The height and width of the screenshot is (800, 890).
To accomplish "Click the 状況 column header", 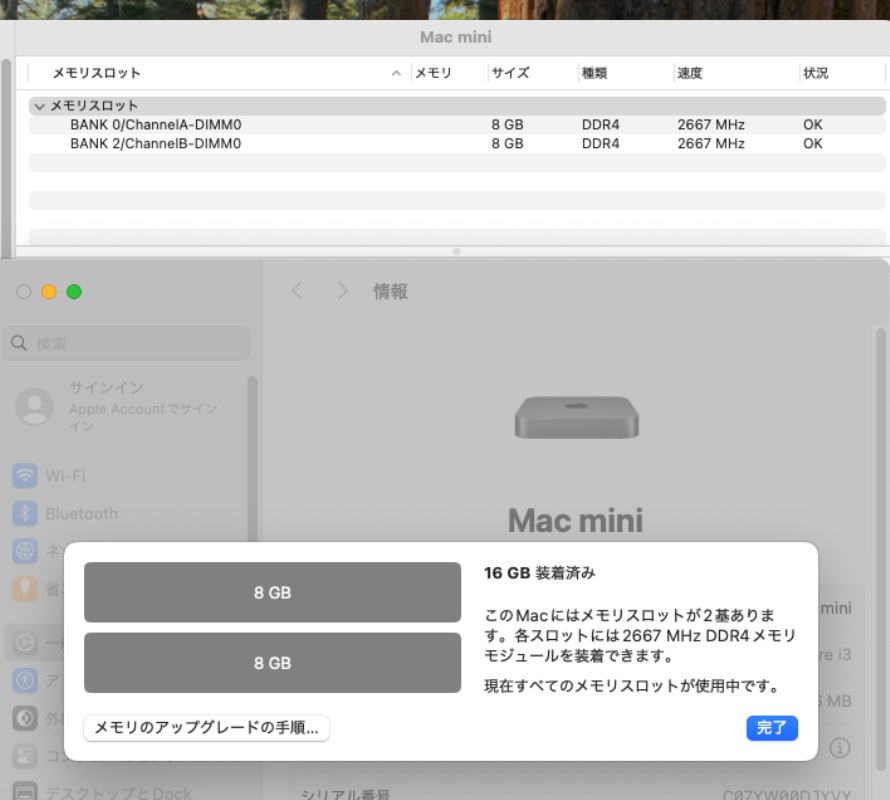I will pos(842,73).
